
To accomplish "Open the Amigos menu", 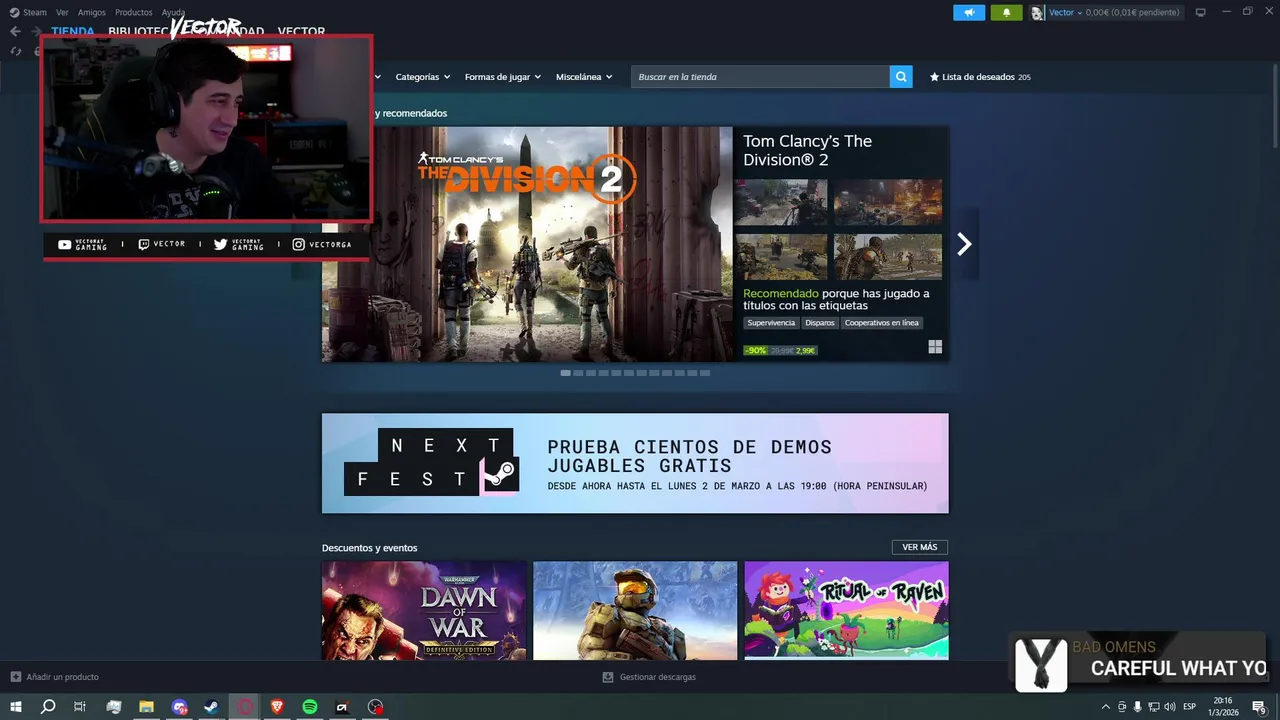I will (x=92, y=12).
